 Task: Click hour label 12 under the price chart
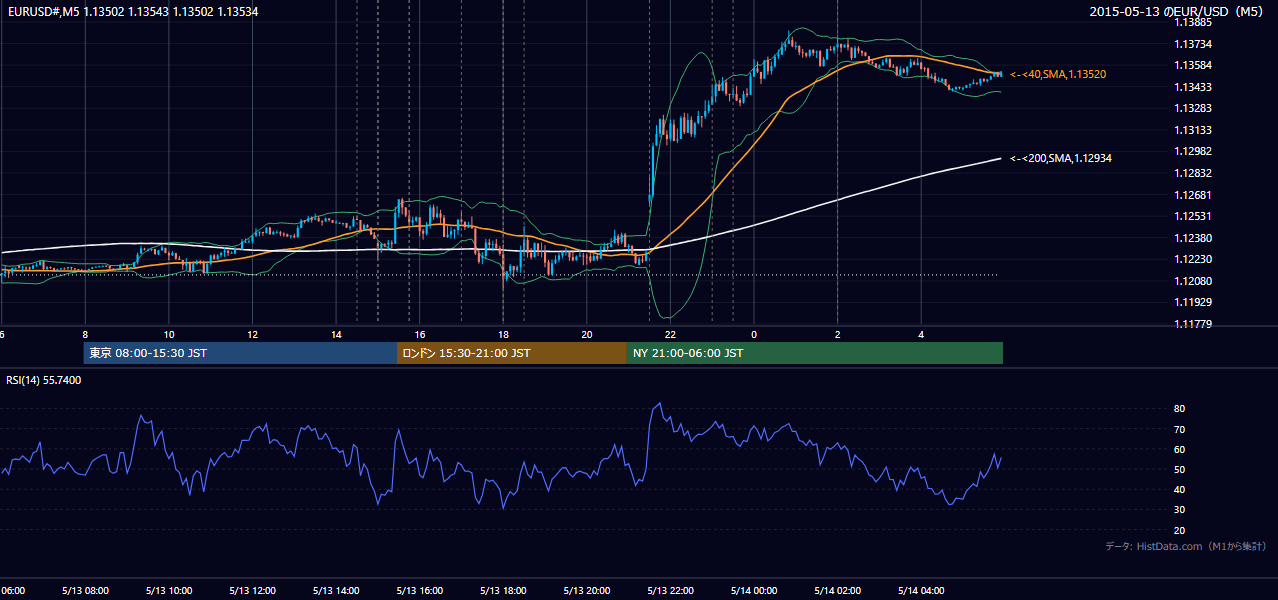click(x=253, y=334)
